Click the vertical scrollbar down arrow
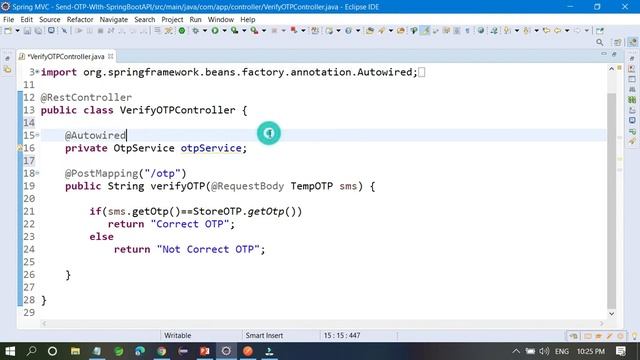 coord(611,313)
